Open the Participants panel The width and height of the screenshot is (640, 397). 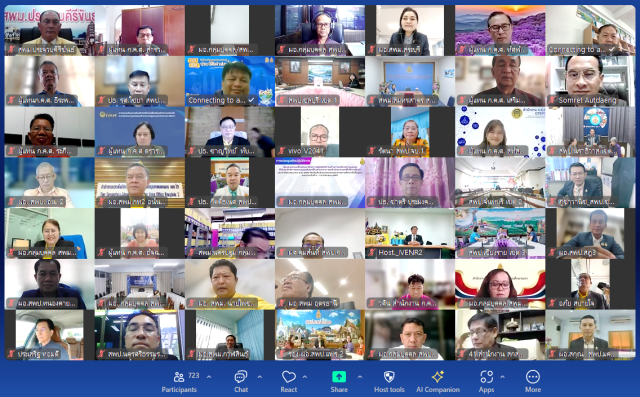pos(179,382)
